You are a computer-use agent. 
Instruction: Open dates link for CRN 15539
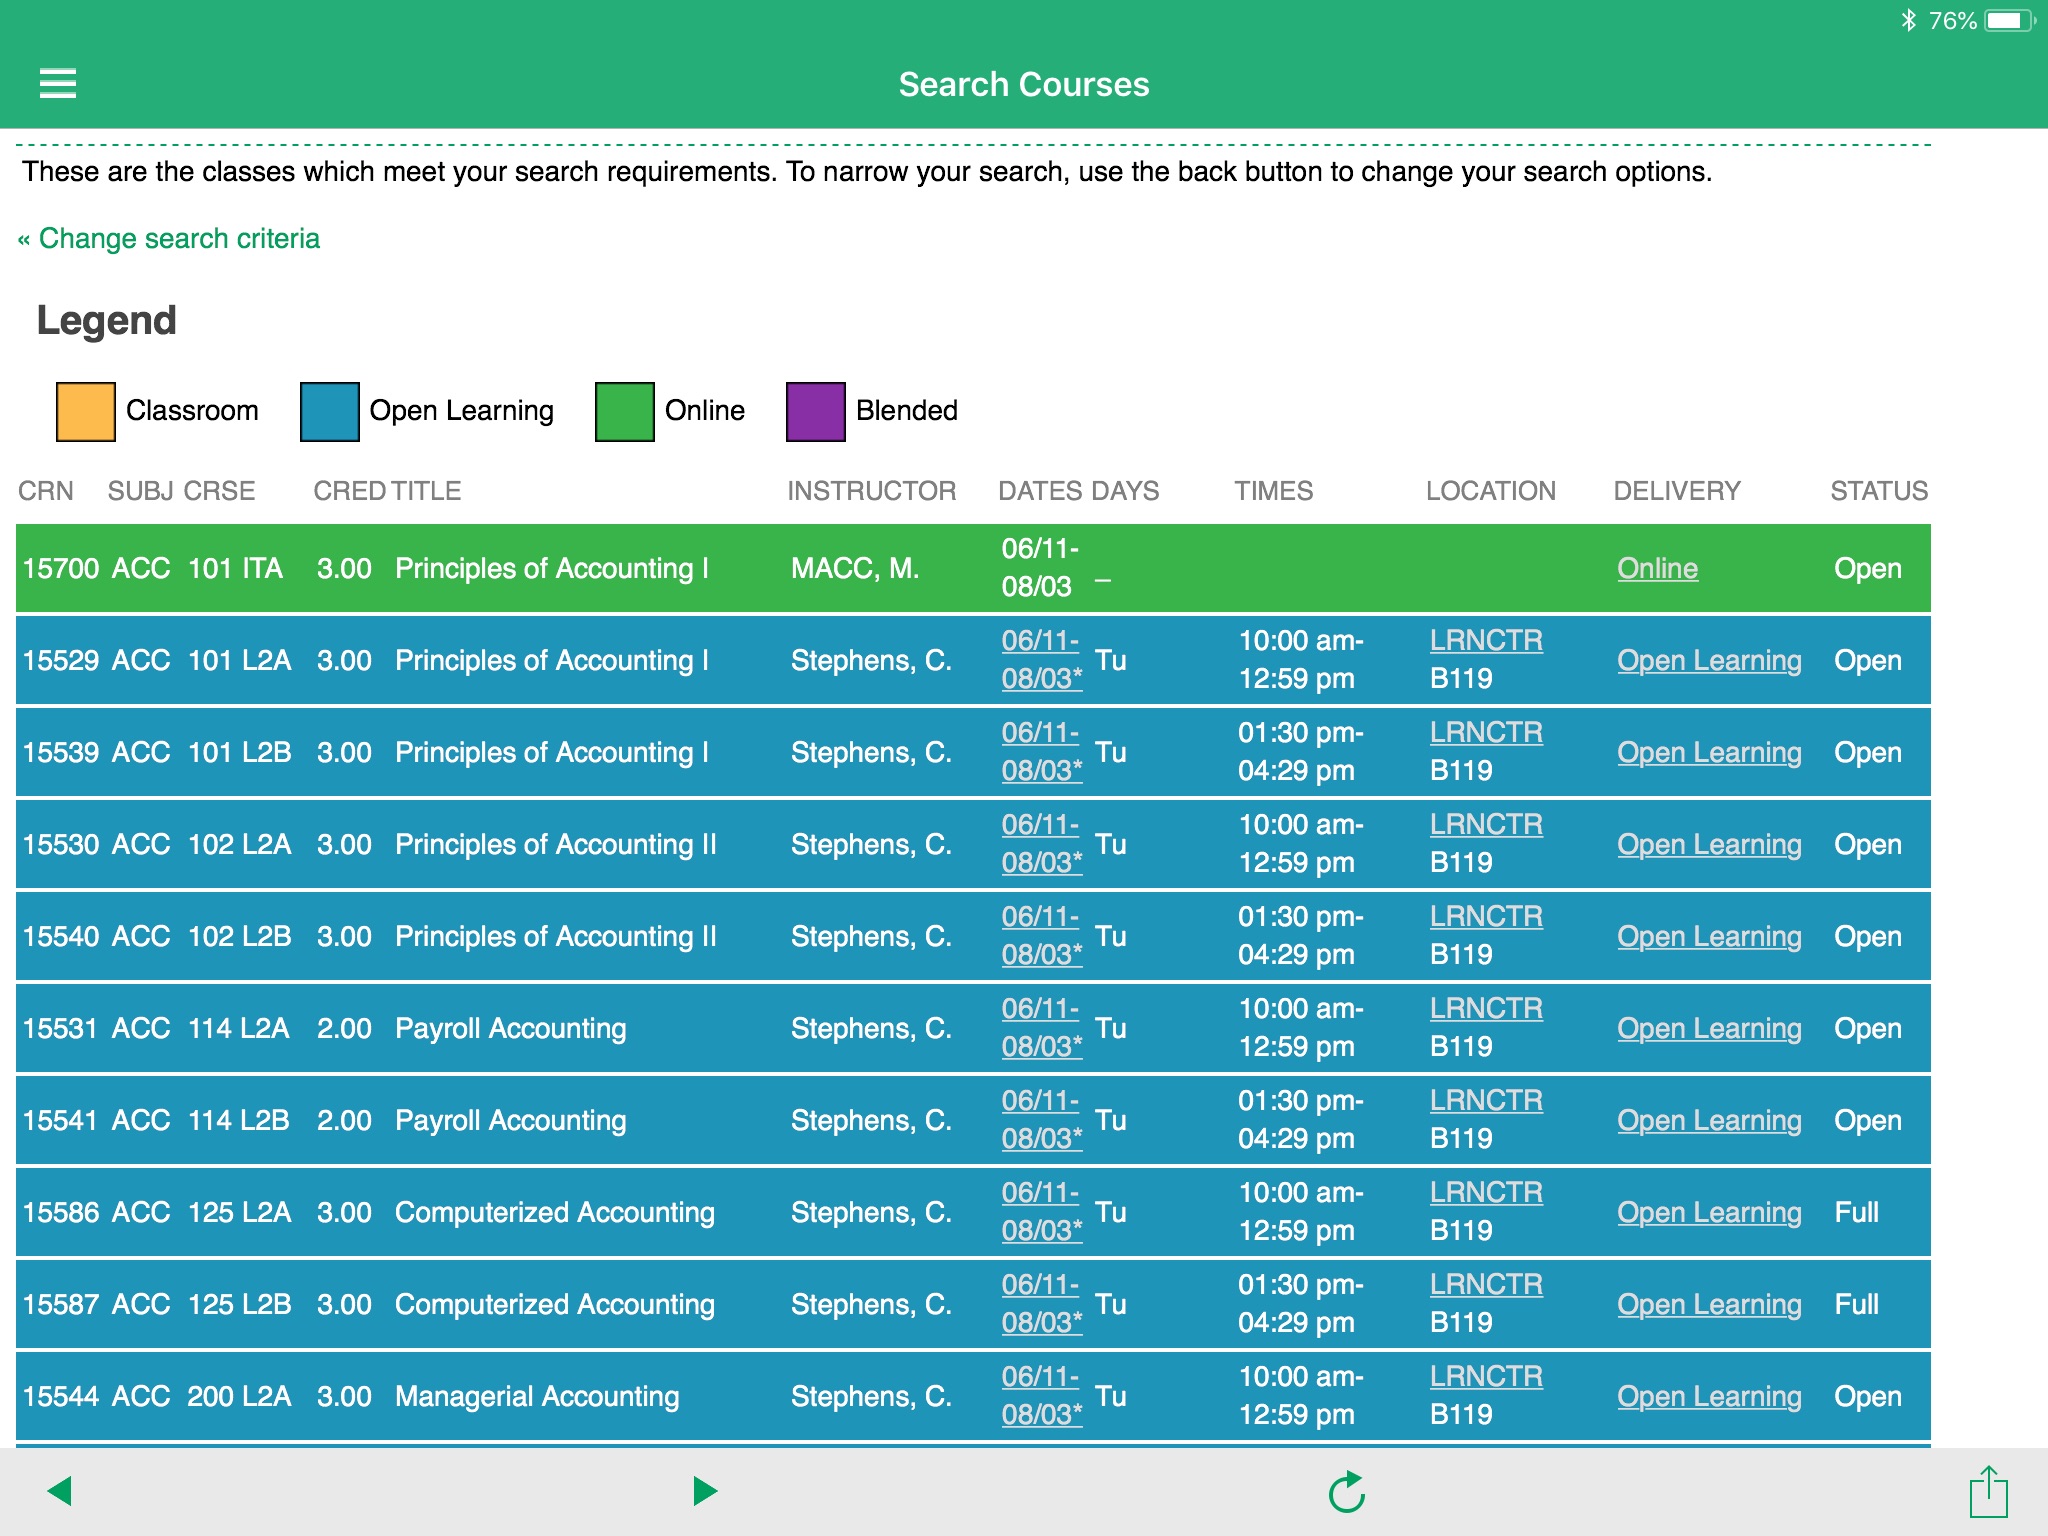click(1041, 751)
